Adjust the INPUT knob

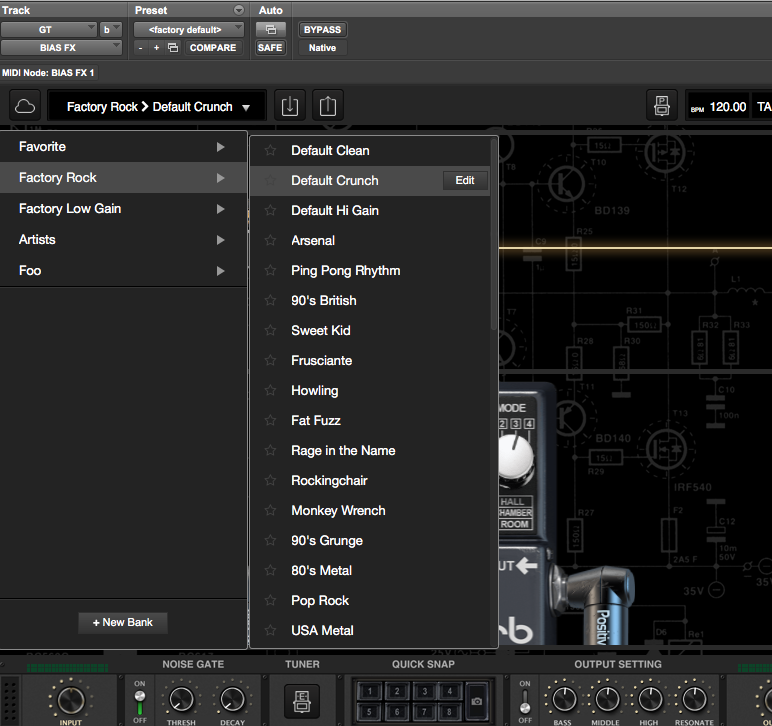71,700
